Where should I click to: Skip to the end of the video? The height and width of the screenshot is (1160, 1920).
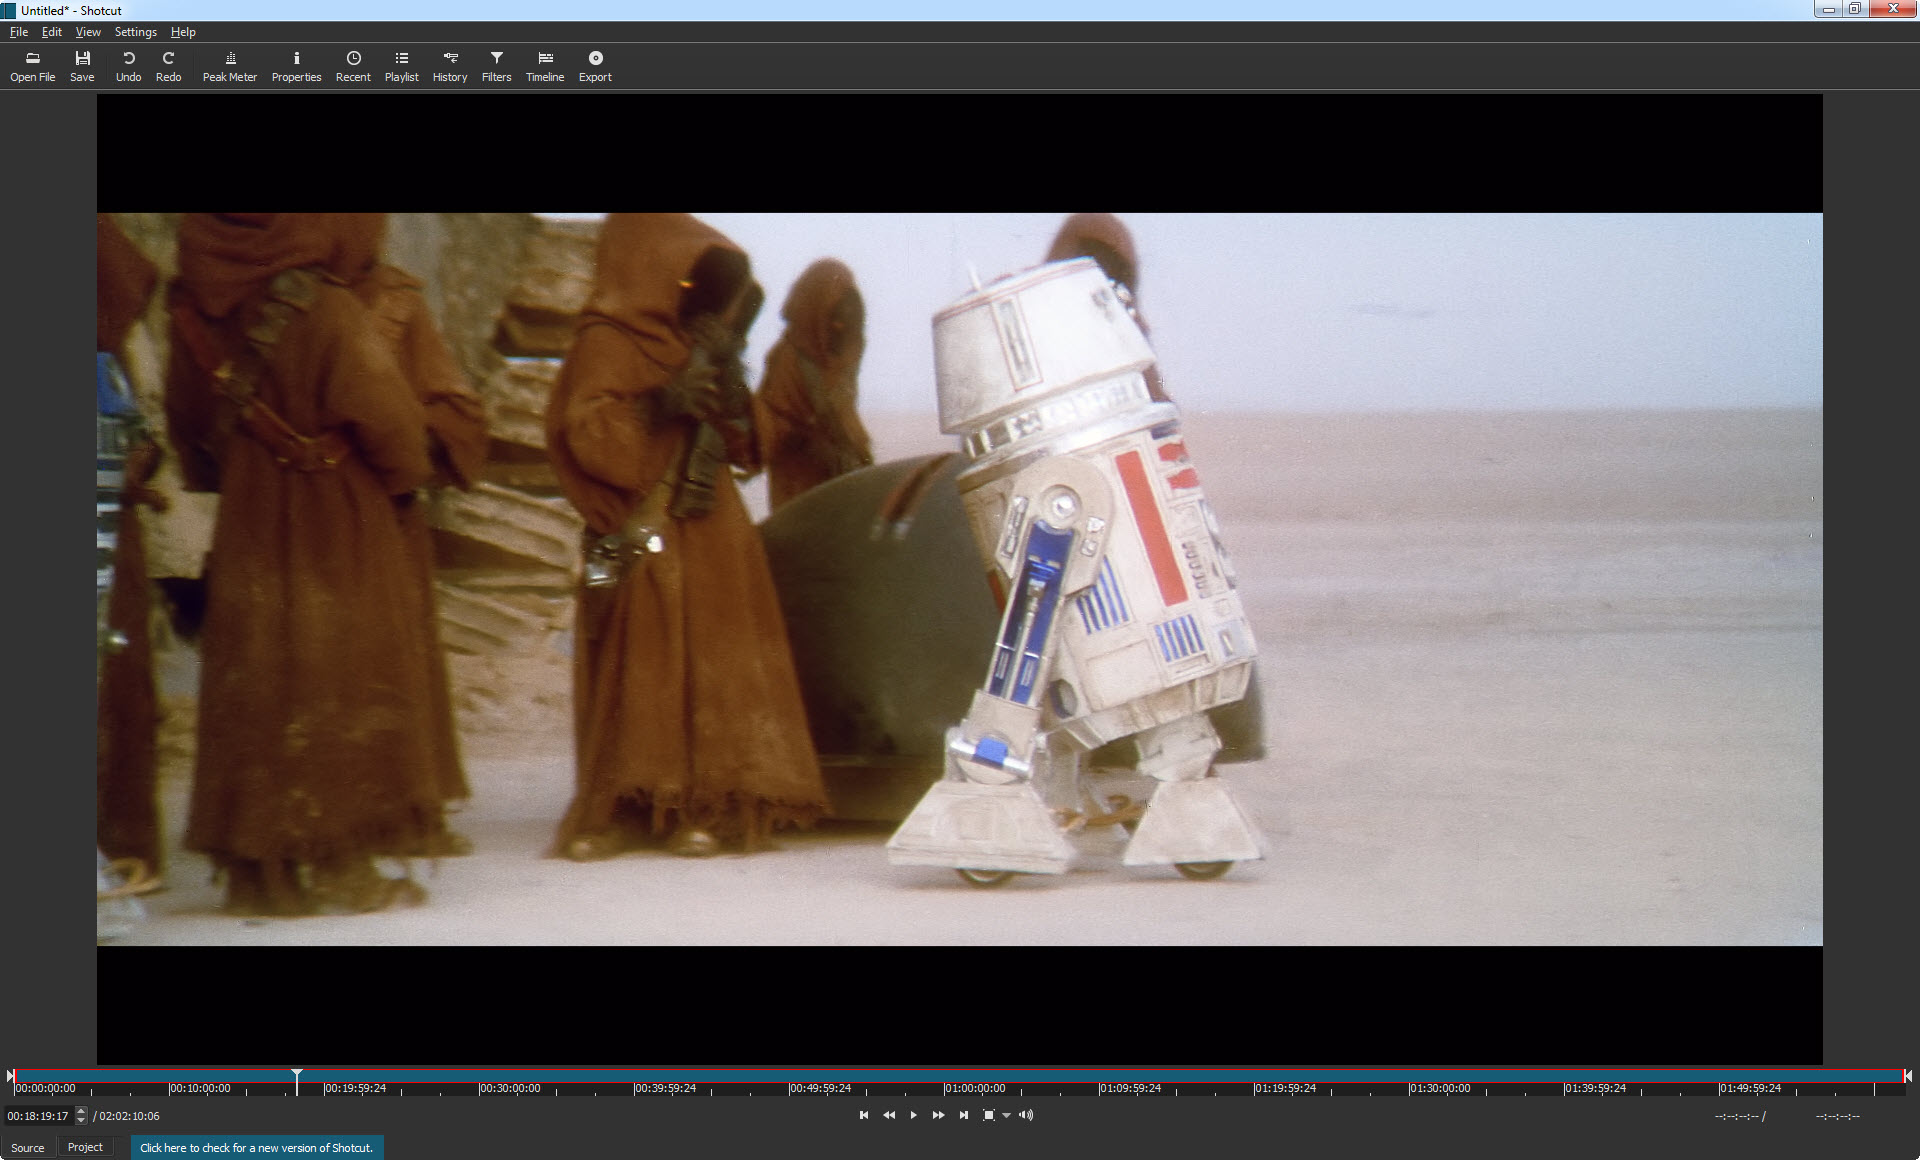click(964, 1115)
